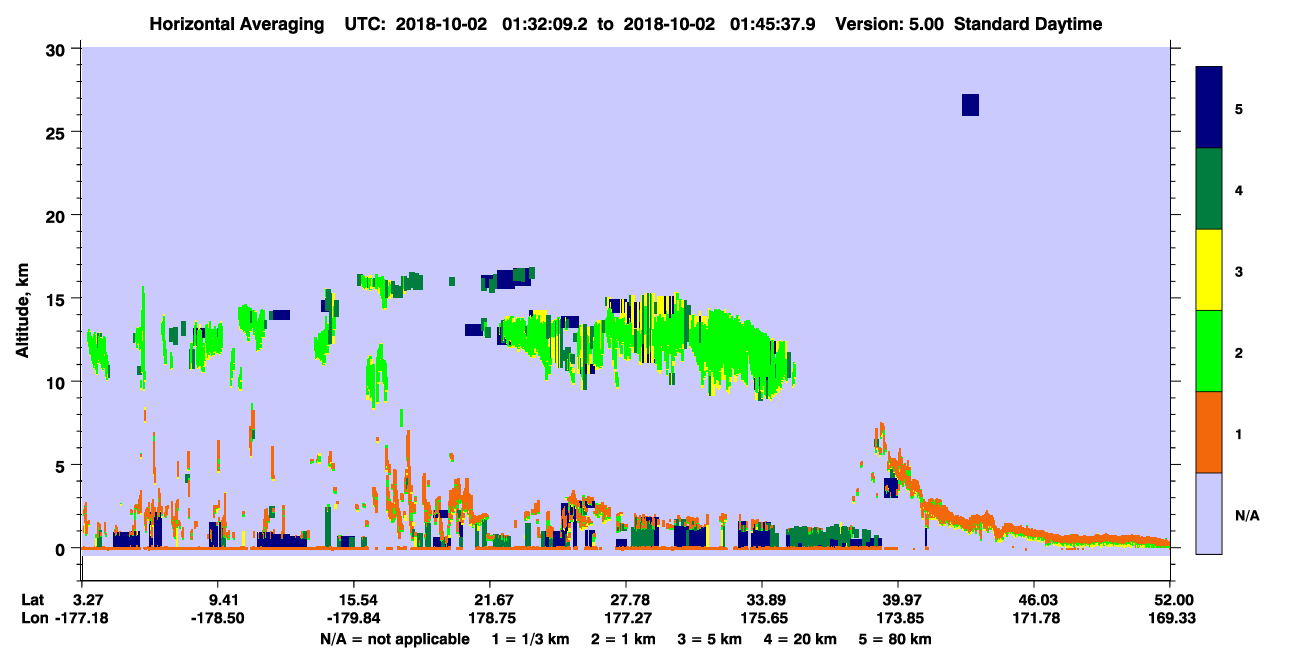Click the lavender N/A colorbar segment
Viewport: 1300px width, 667px height.
pyautogui.click(x=1209, y=513)
